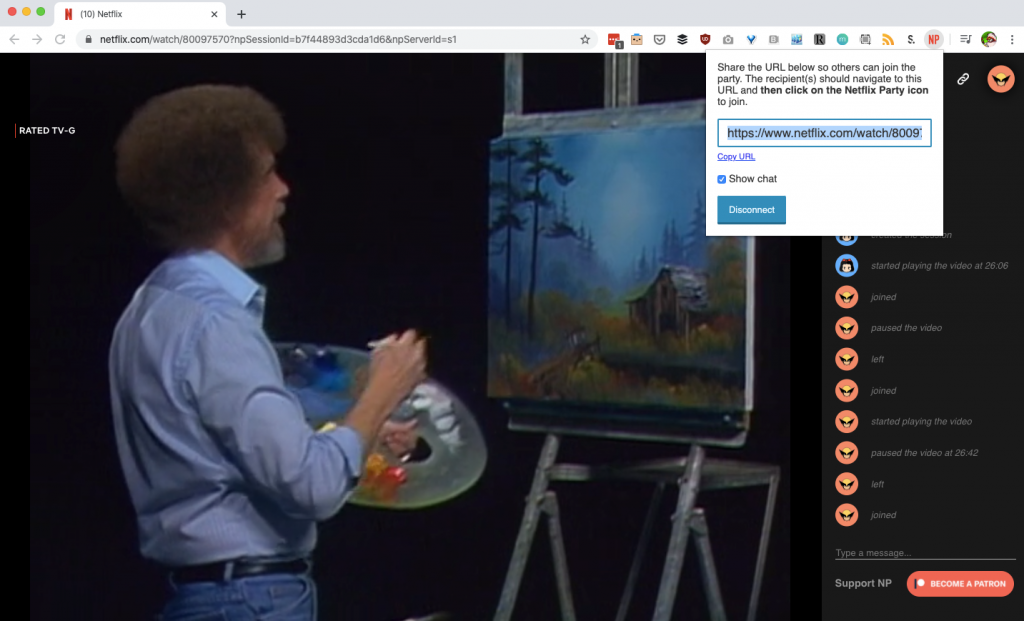Screen dimensions: 1024x621
Task: Click the Type a message box
Action: point(925,553)
